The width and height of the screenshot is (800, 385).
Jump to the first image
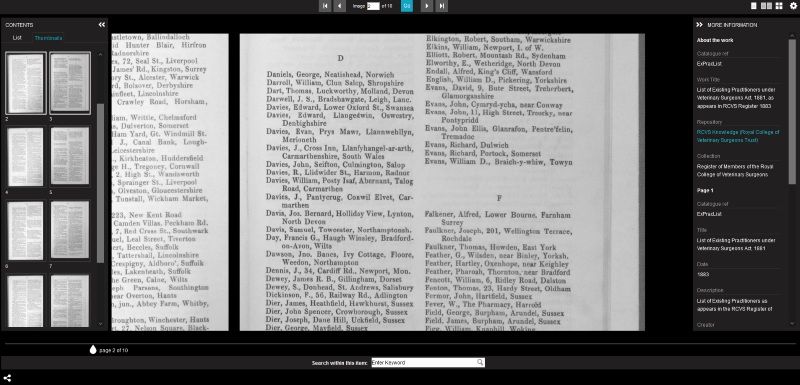click(324, 6)
